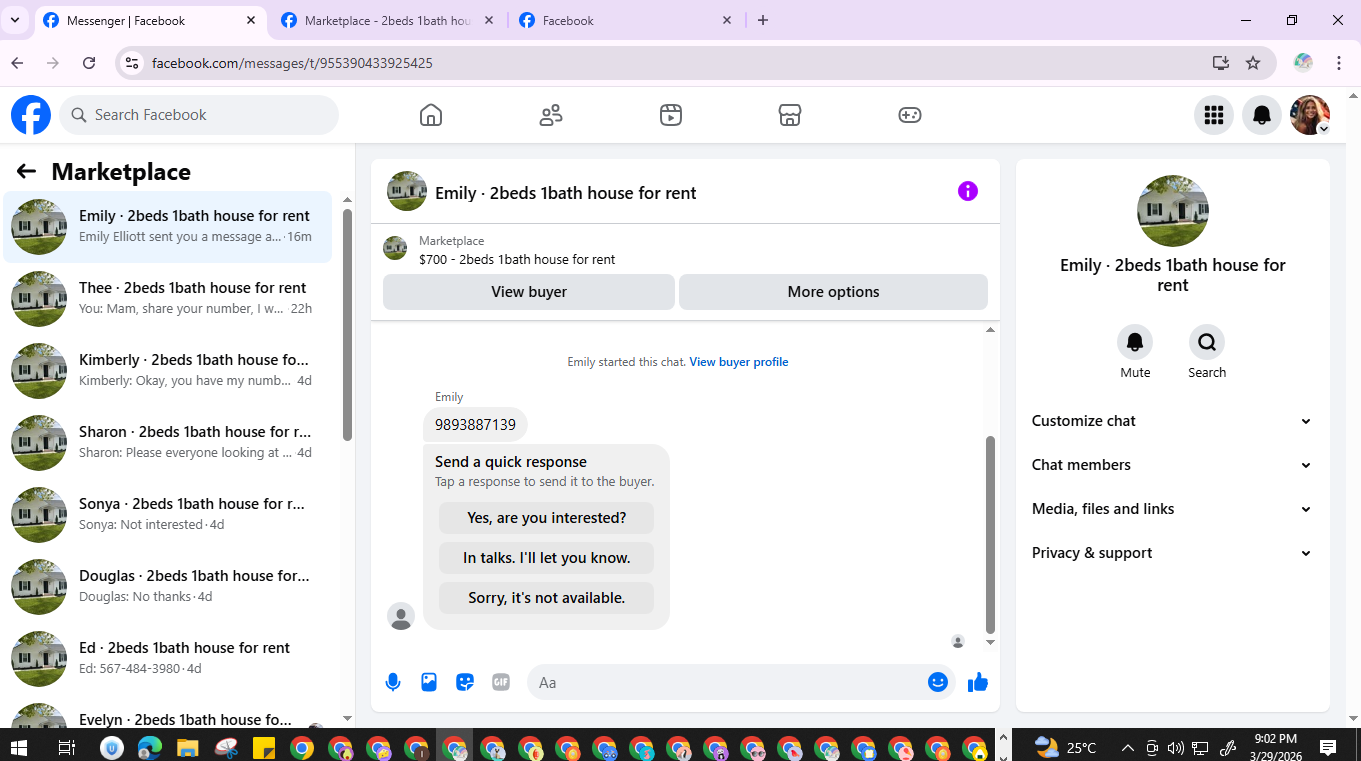Attach a file with the image icon
1361x761 pixels.
pos(429,682)
